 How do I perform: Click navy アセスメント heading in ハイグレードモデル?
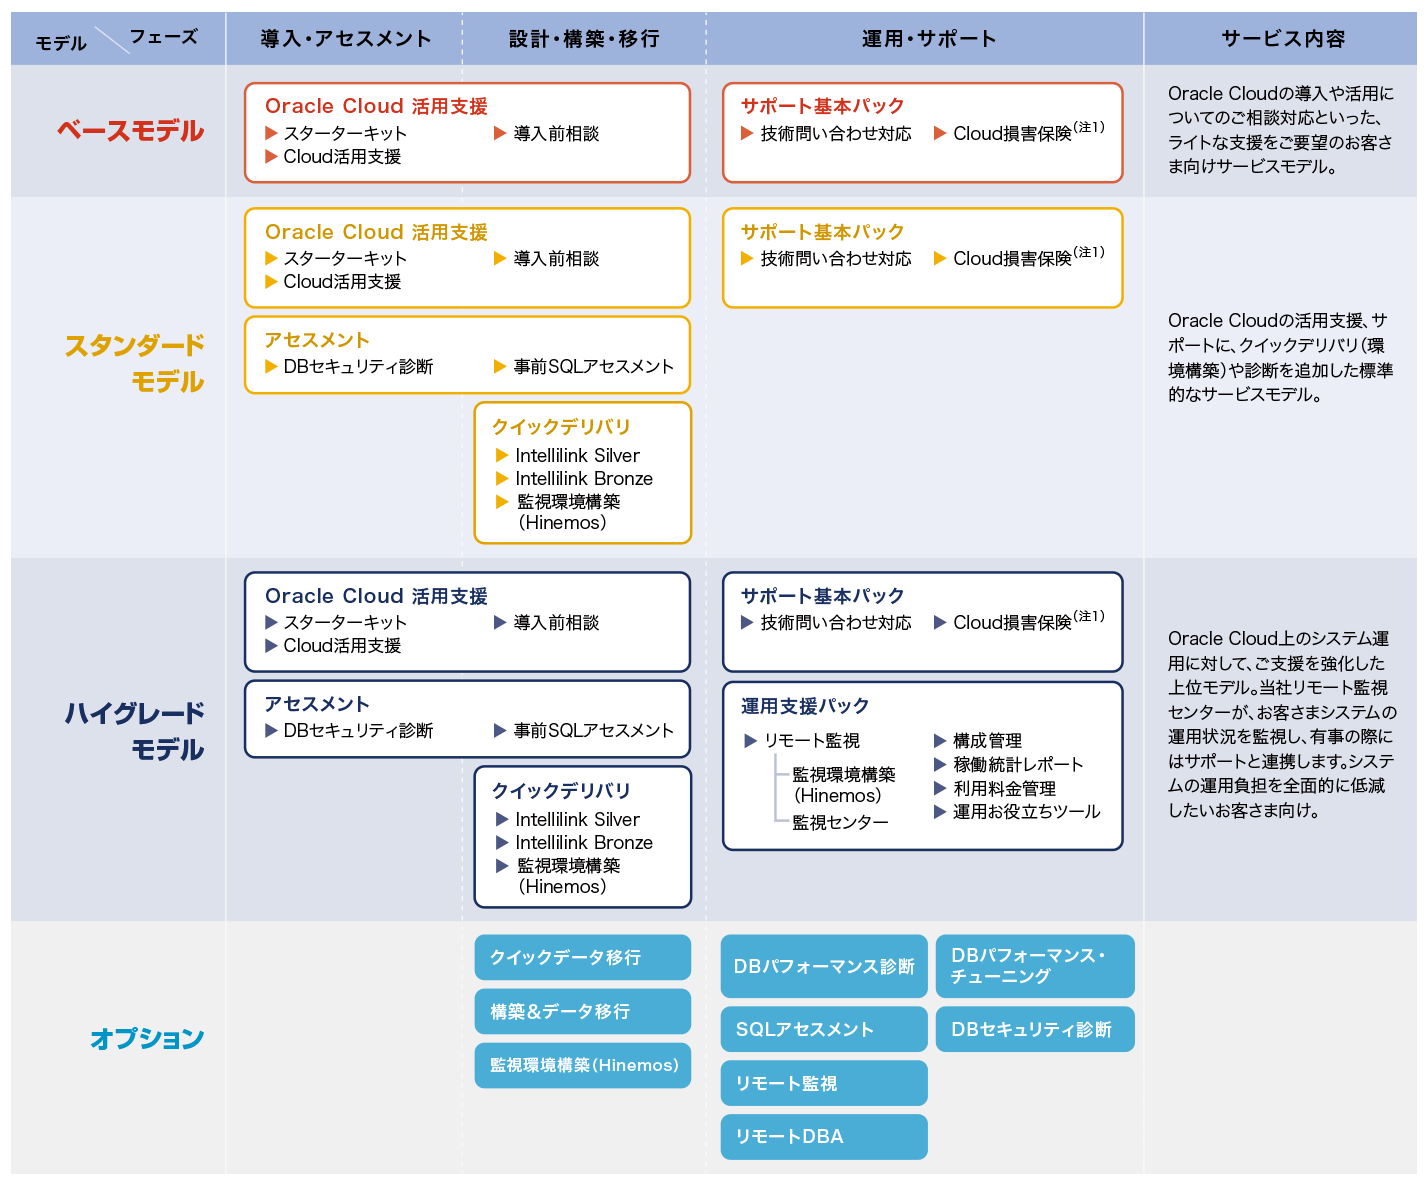[317, 704]
